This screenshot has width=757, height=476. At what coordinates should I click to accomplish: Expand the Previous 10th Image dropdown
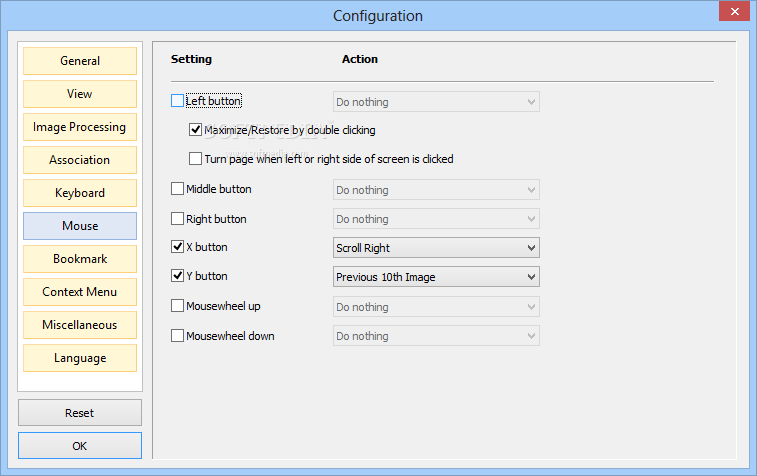(436, 277)
